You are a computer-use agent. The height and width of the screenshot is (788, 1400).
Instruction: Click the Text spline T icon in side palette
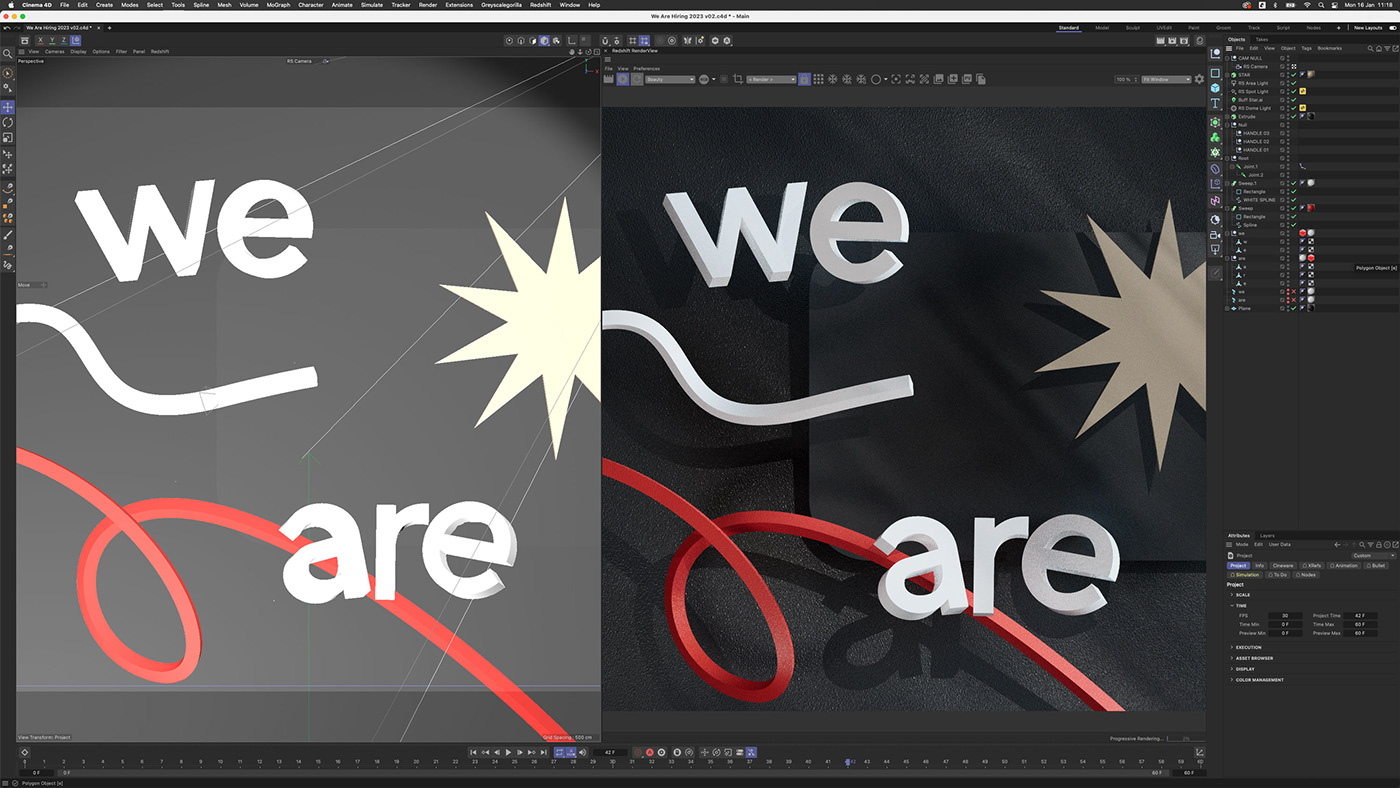[1215, 103]
